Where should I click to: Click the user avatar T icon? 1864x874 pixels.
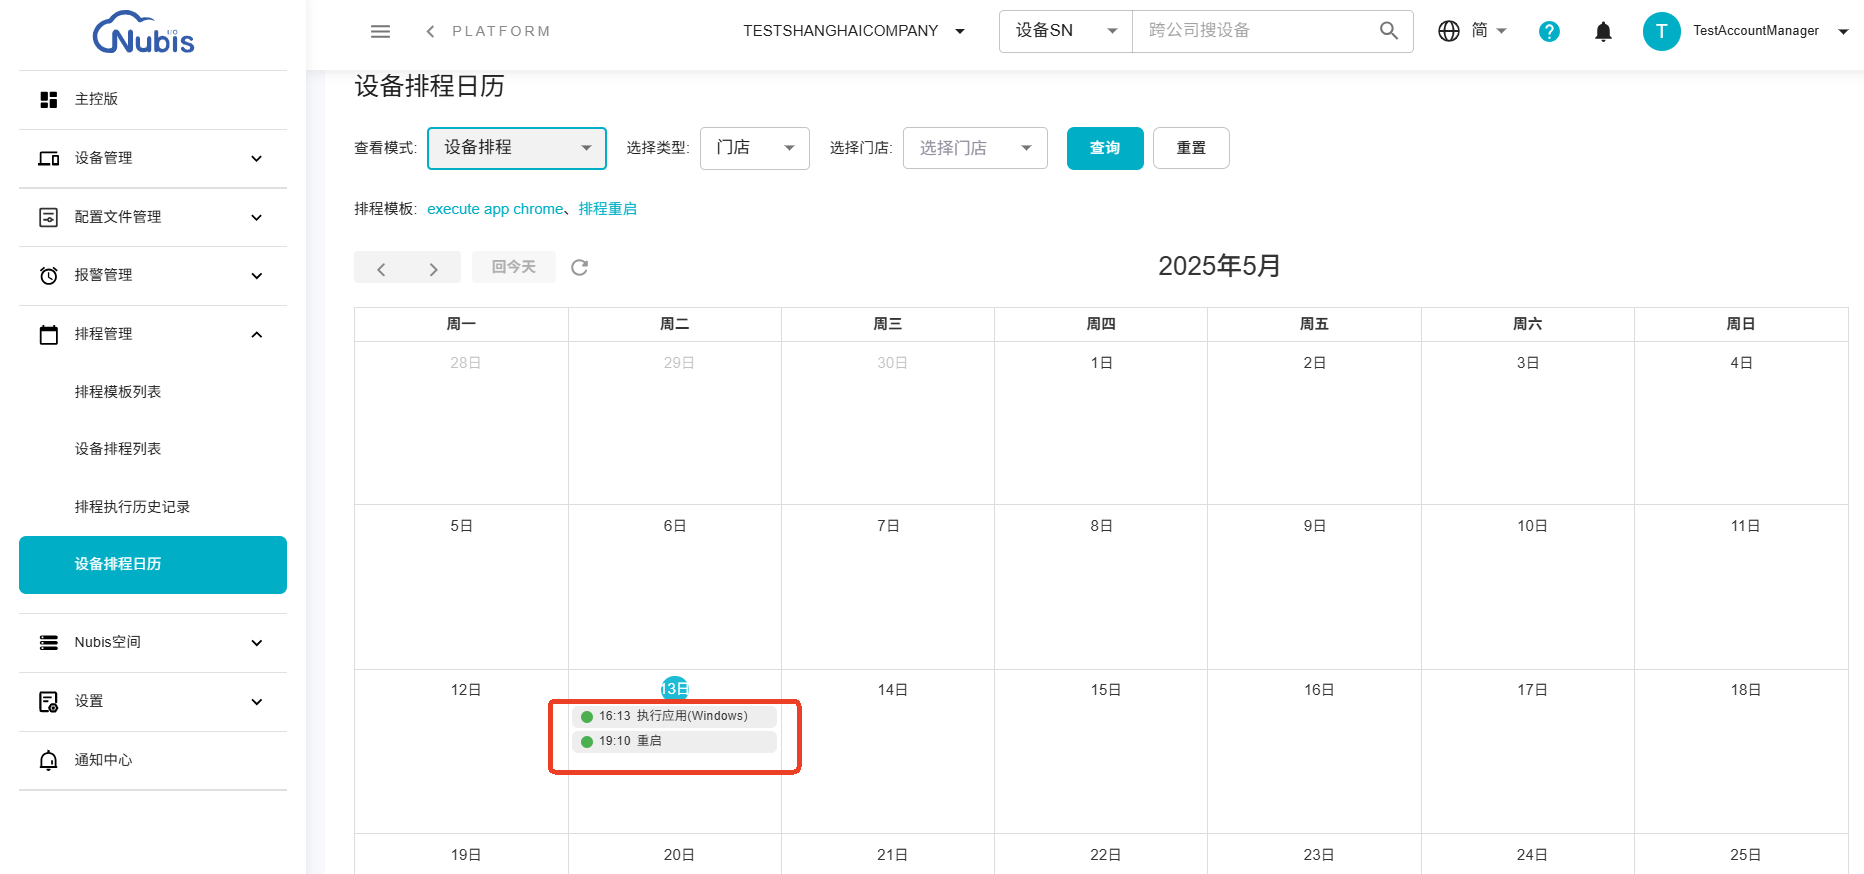click(1661, 31)
